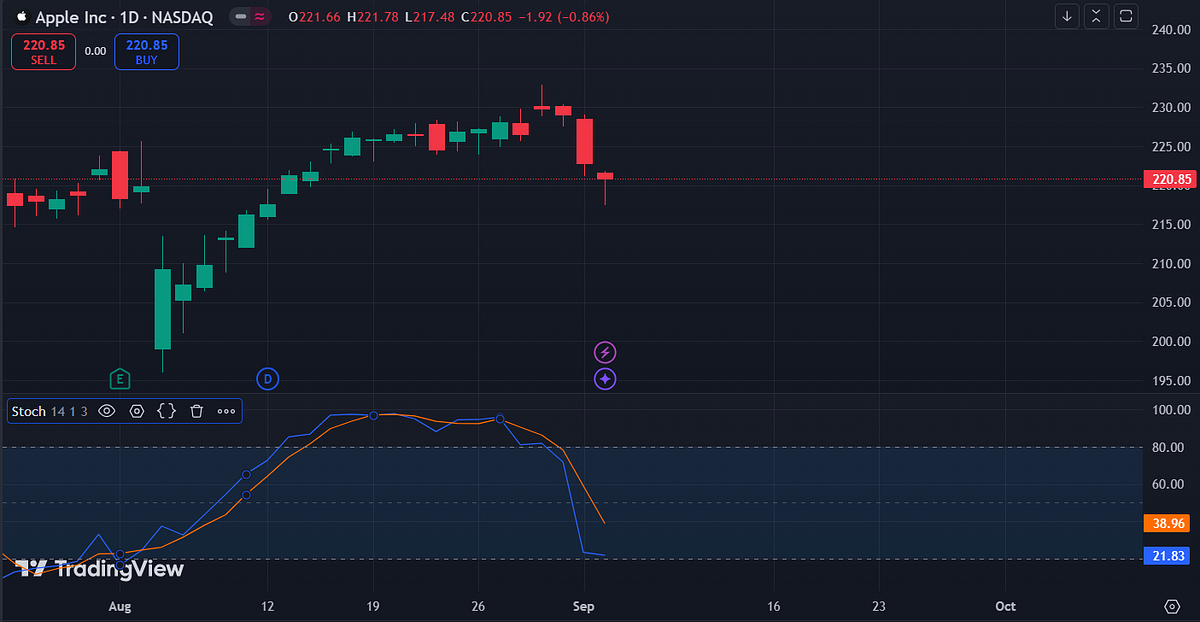Toggle the grey pill switch in the header
This screenshot has height=622, width=1200.
pyautogui.click(x=238, y=16)
